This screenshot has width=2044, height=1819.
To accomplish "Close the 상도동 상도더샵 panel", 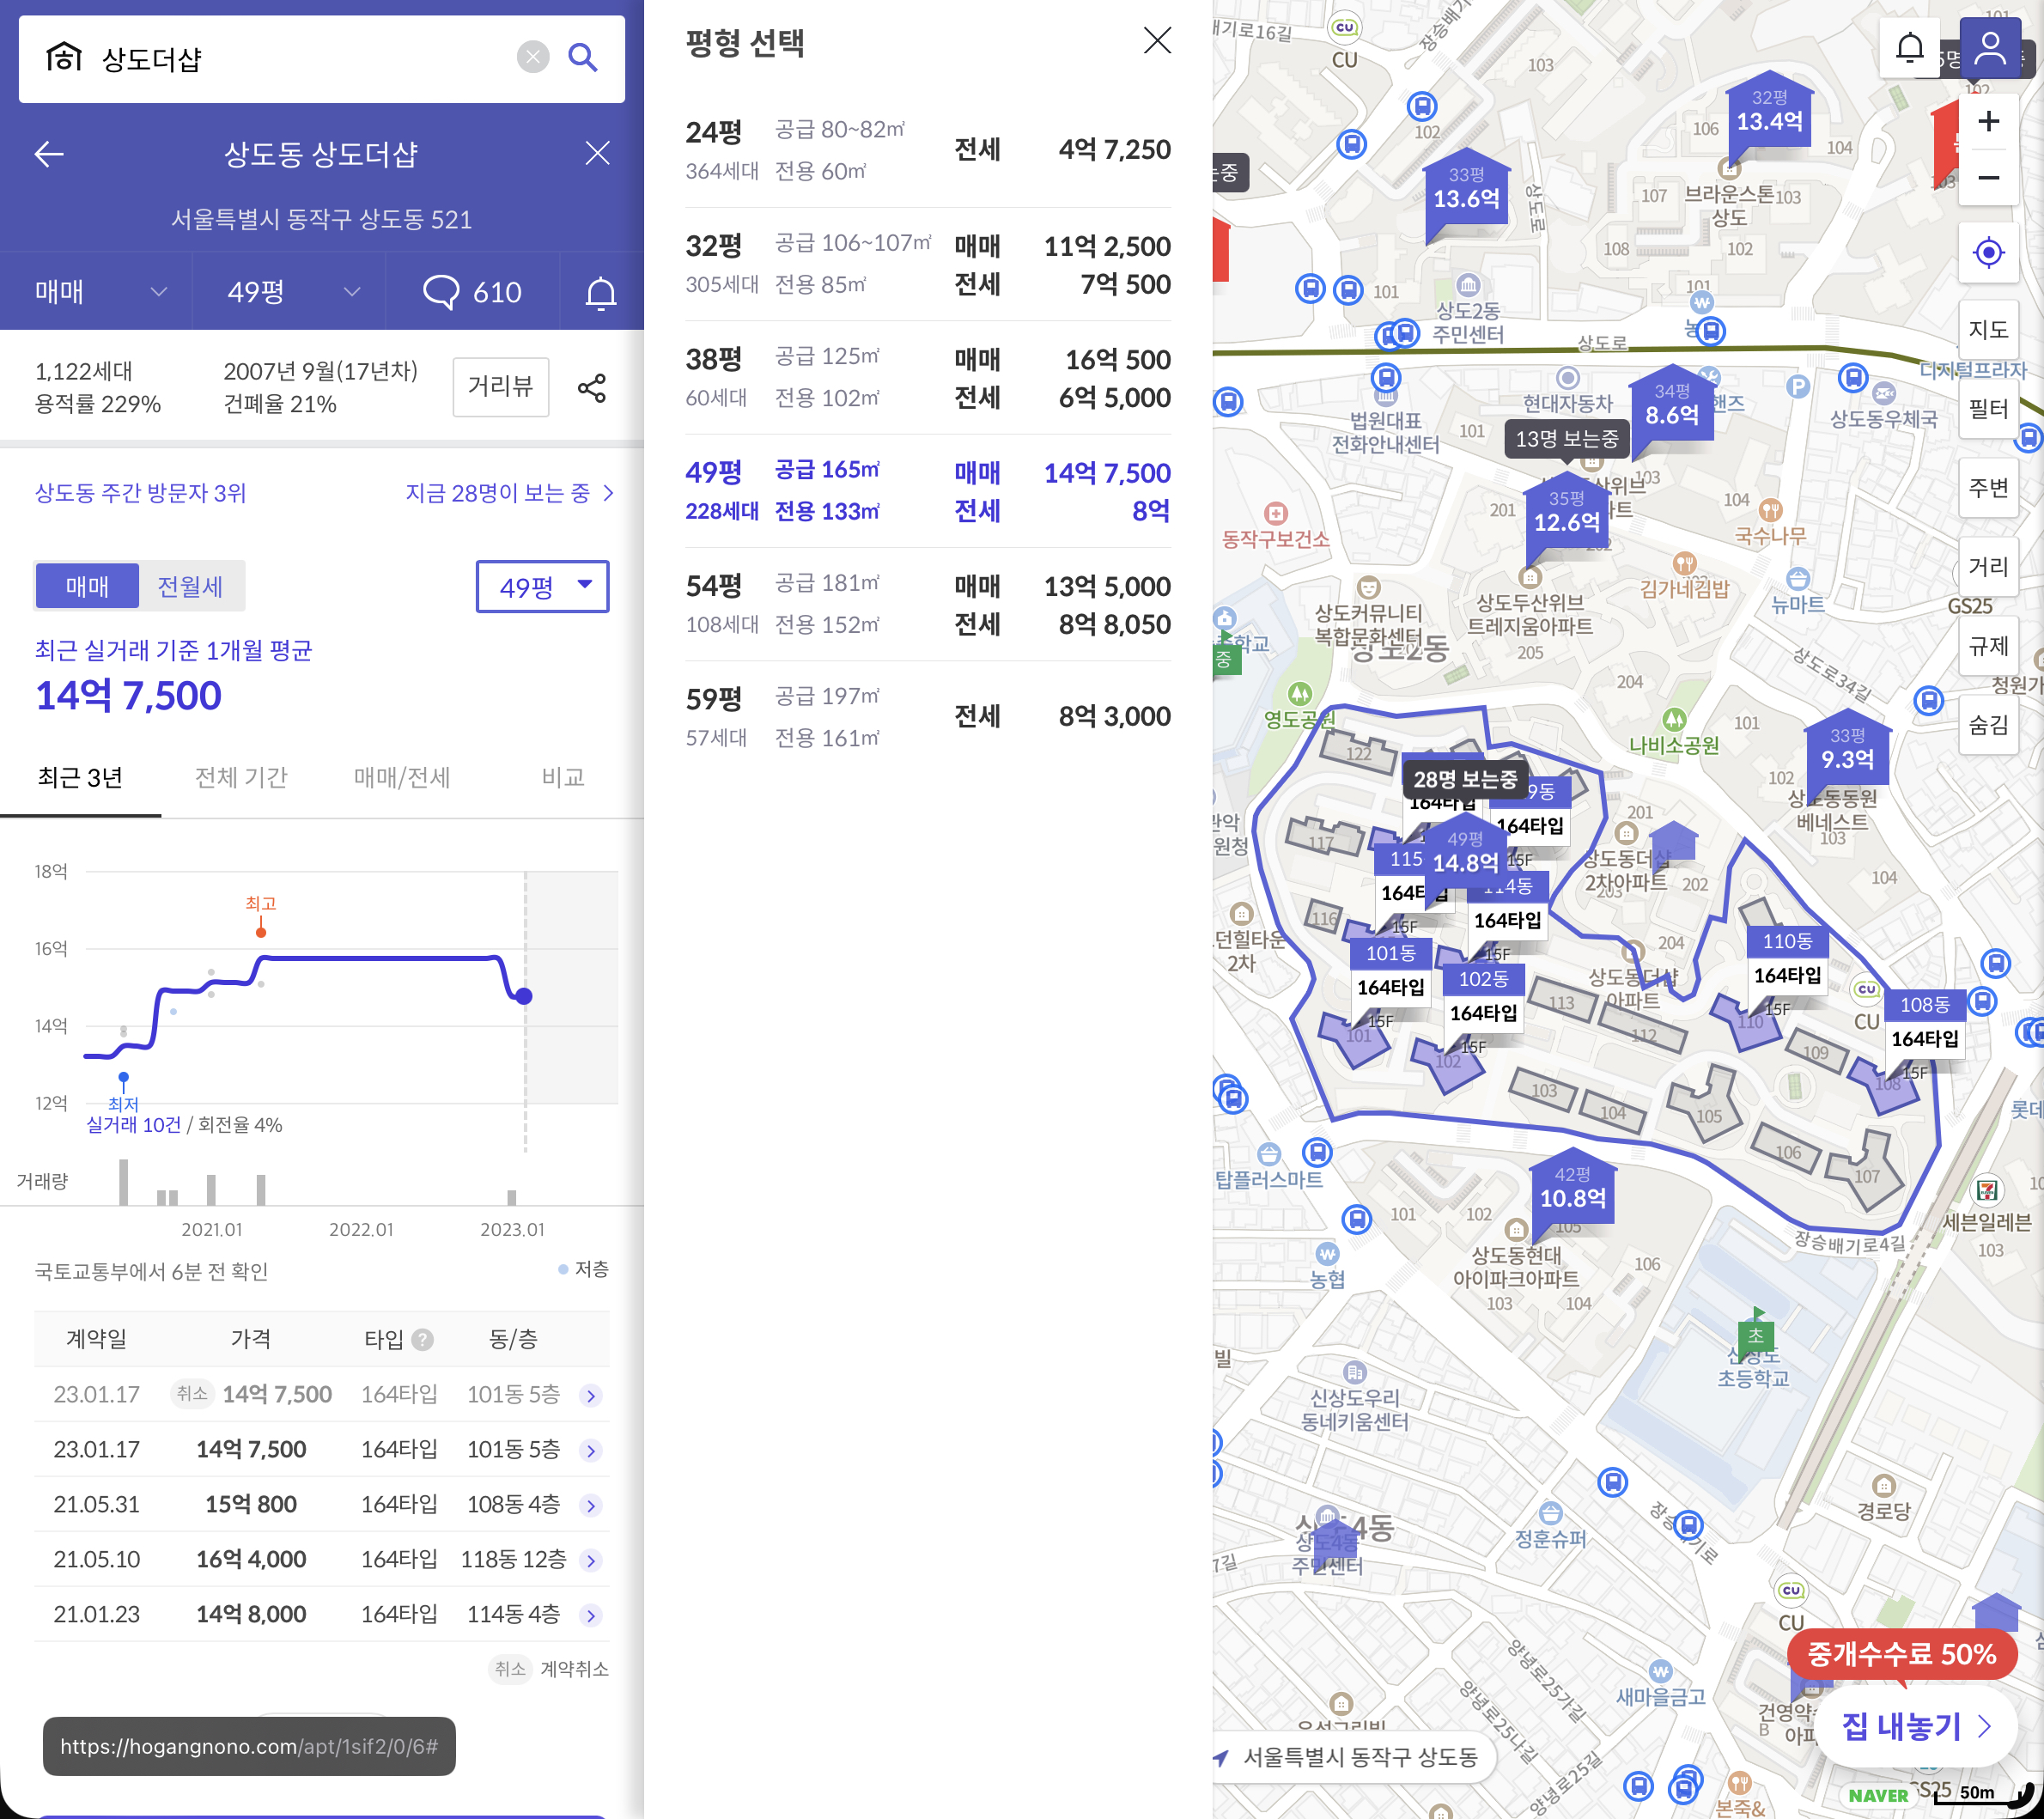I will pos(597,153).
